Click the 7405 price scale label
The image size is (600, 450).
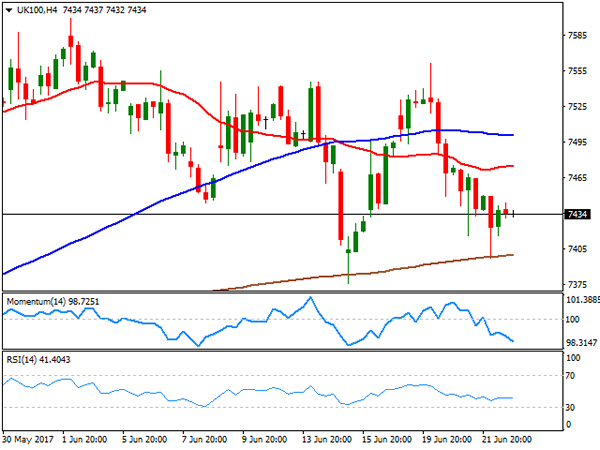577,249
